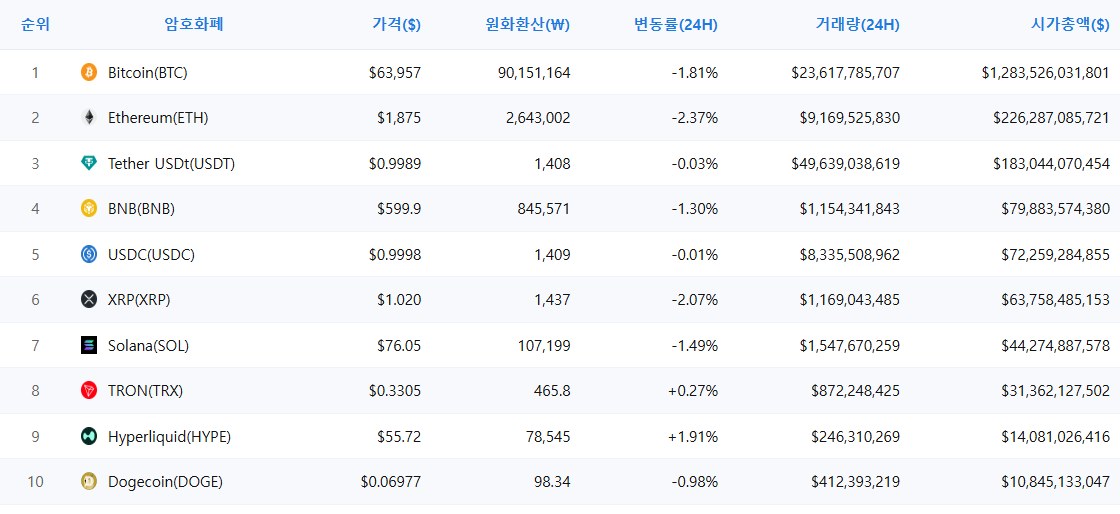Sort by 순위 column header
Viewport: 1120px width, 514px height.
click(35, 24)
